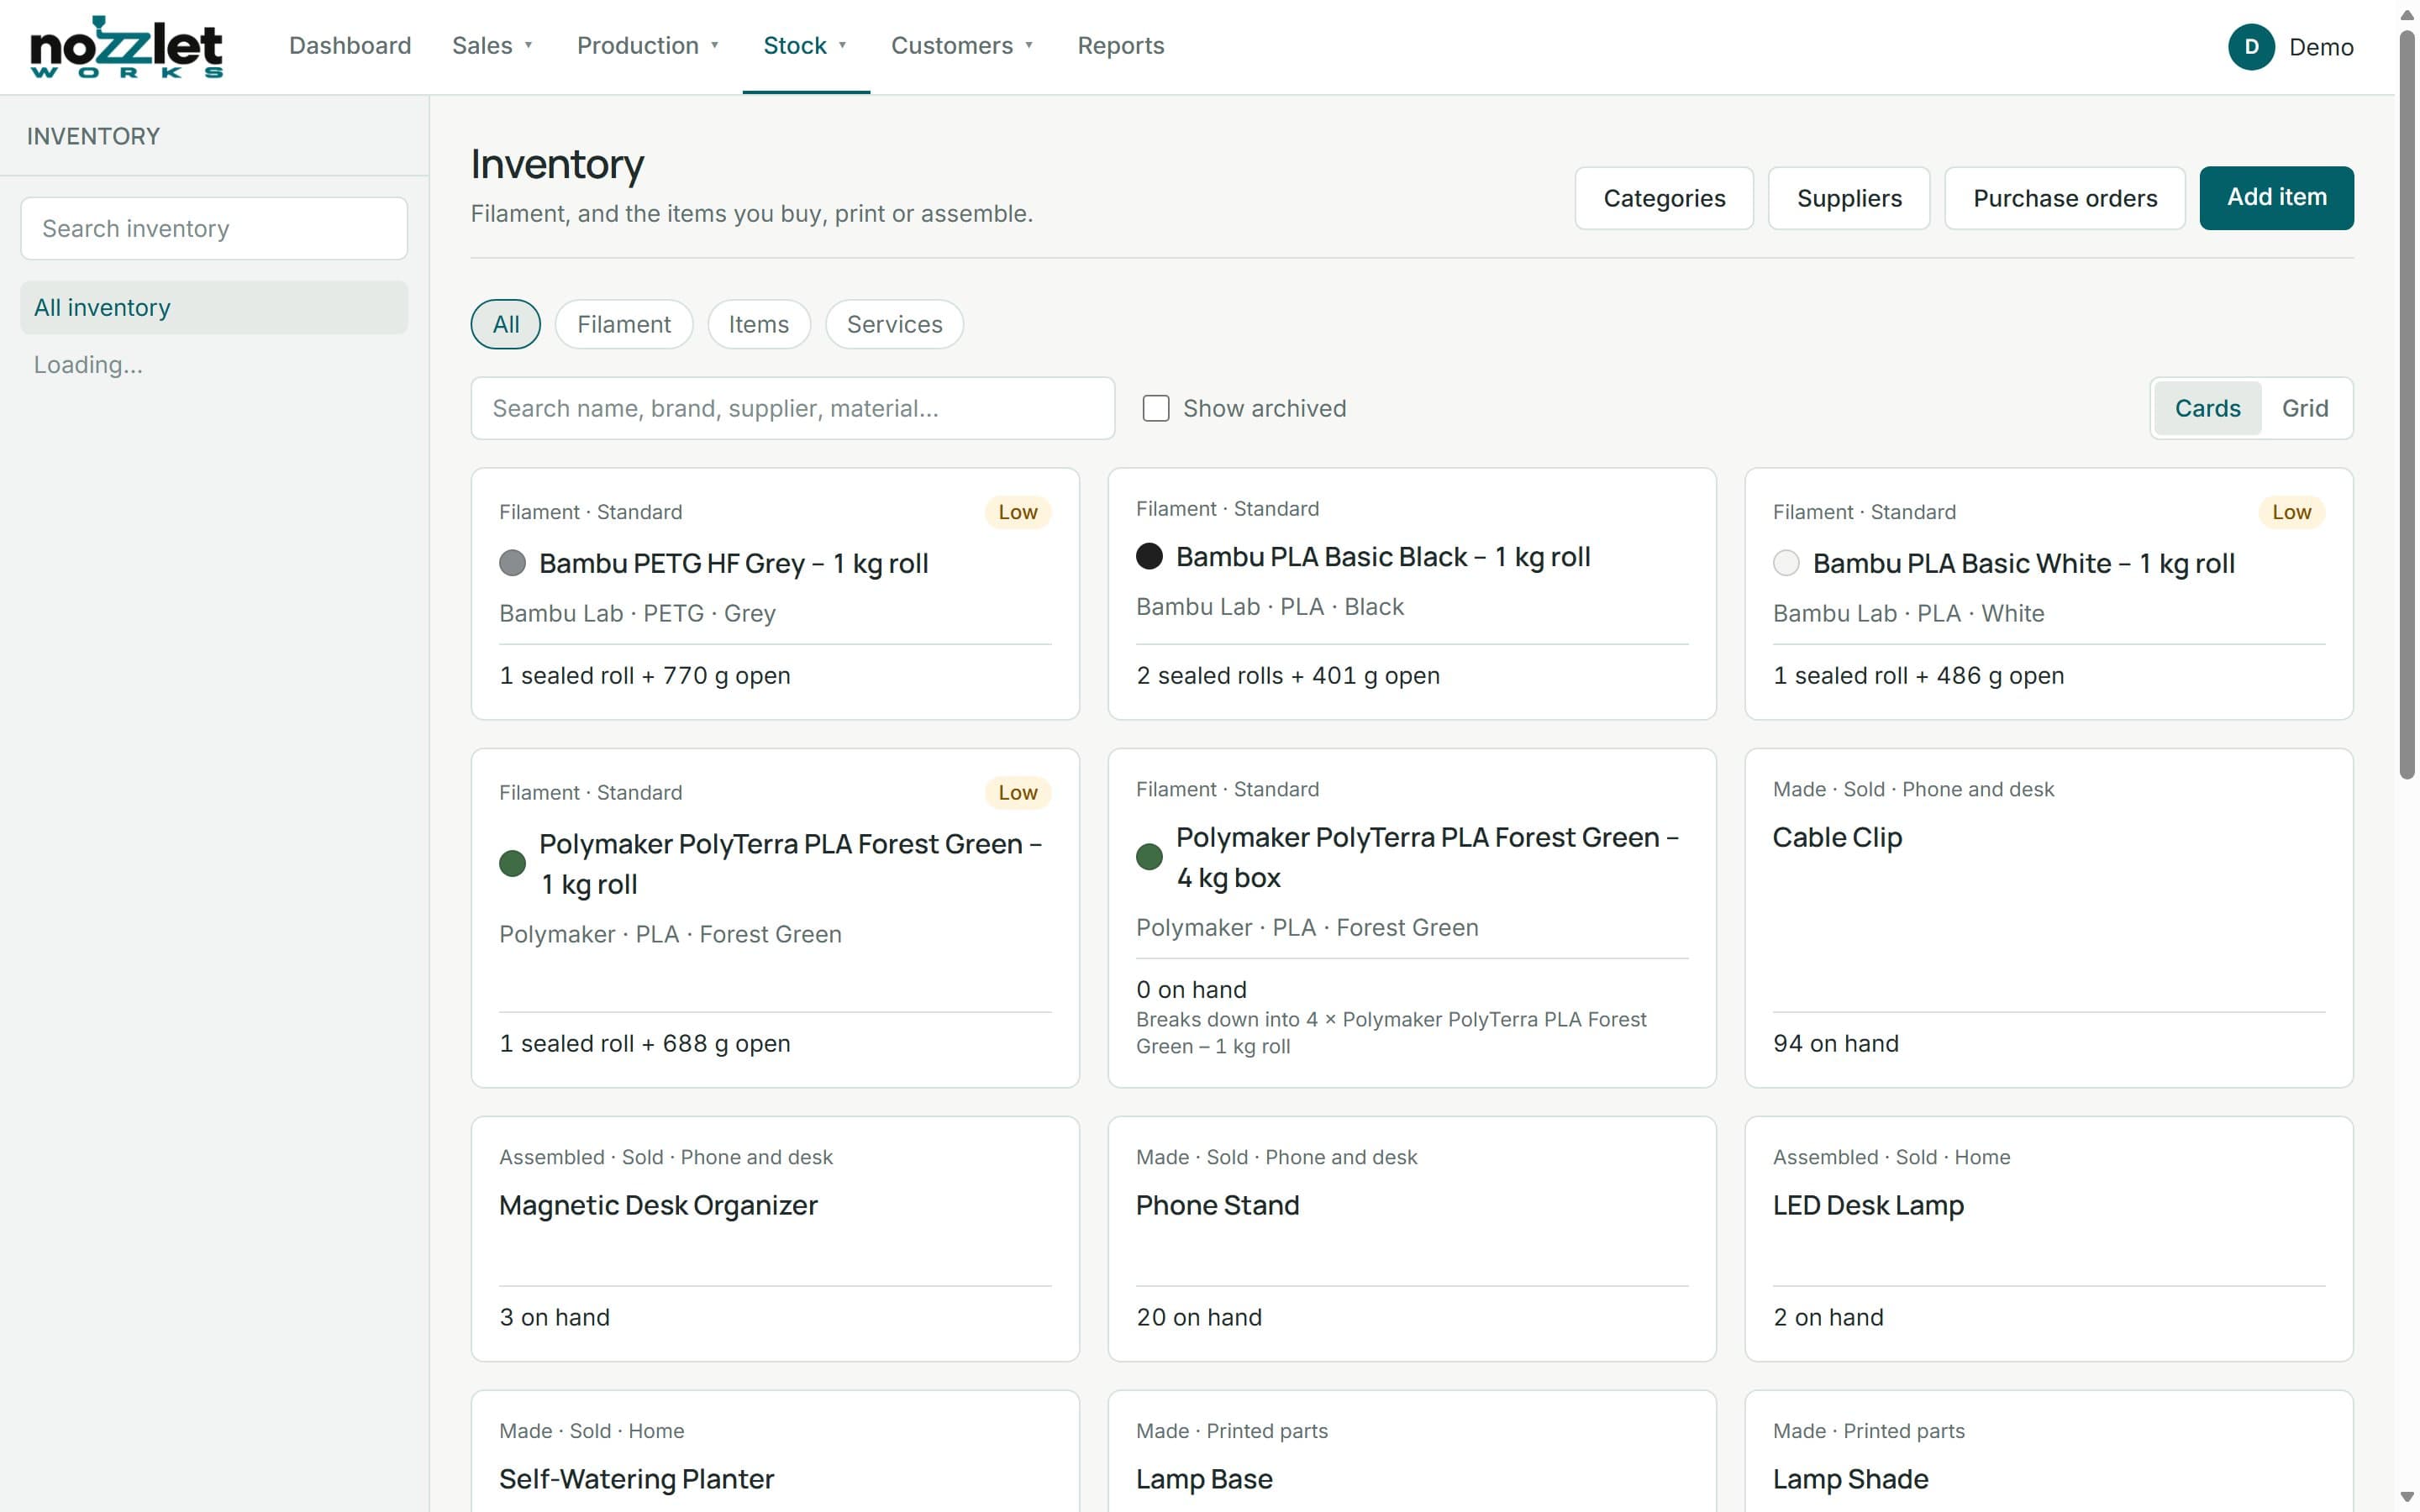Switch to Grid view
The width and height of the screenshot is (2420, 1512).
(x=2305, y=408)
